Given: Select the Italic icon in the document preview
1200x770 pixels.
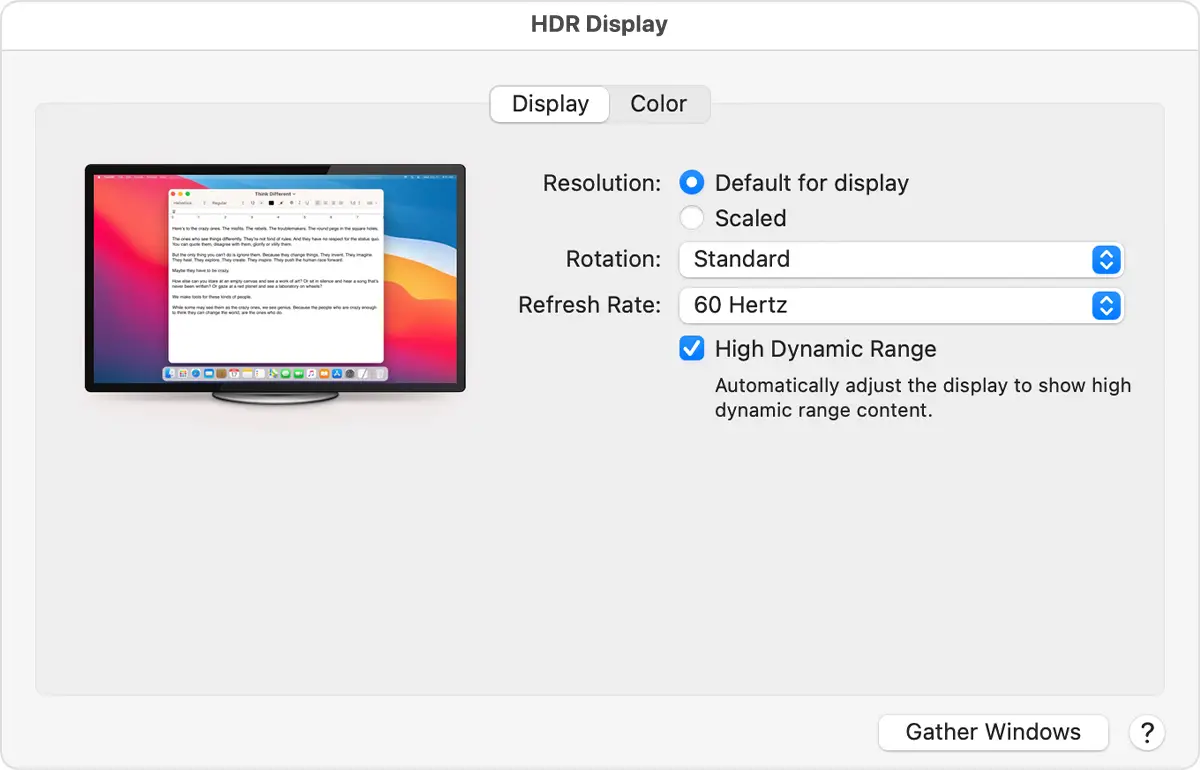Looking at the screenshot, I should (299, 203).
